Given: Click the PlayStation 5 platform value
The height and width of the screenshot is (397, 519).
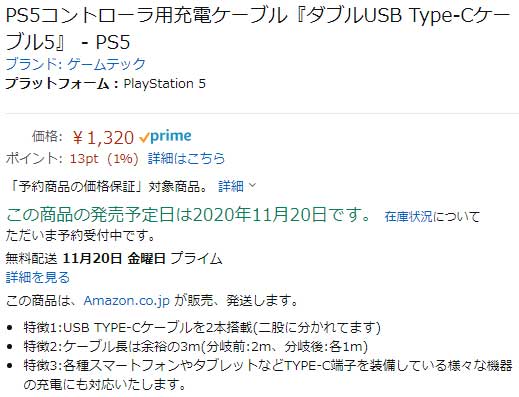Looking at the screenshot, I should pos(165,83).
